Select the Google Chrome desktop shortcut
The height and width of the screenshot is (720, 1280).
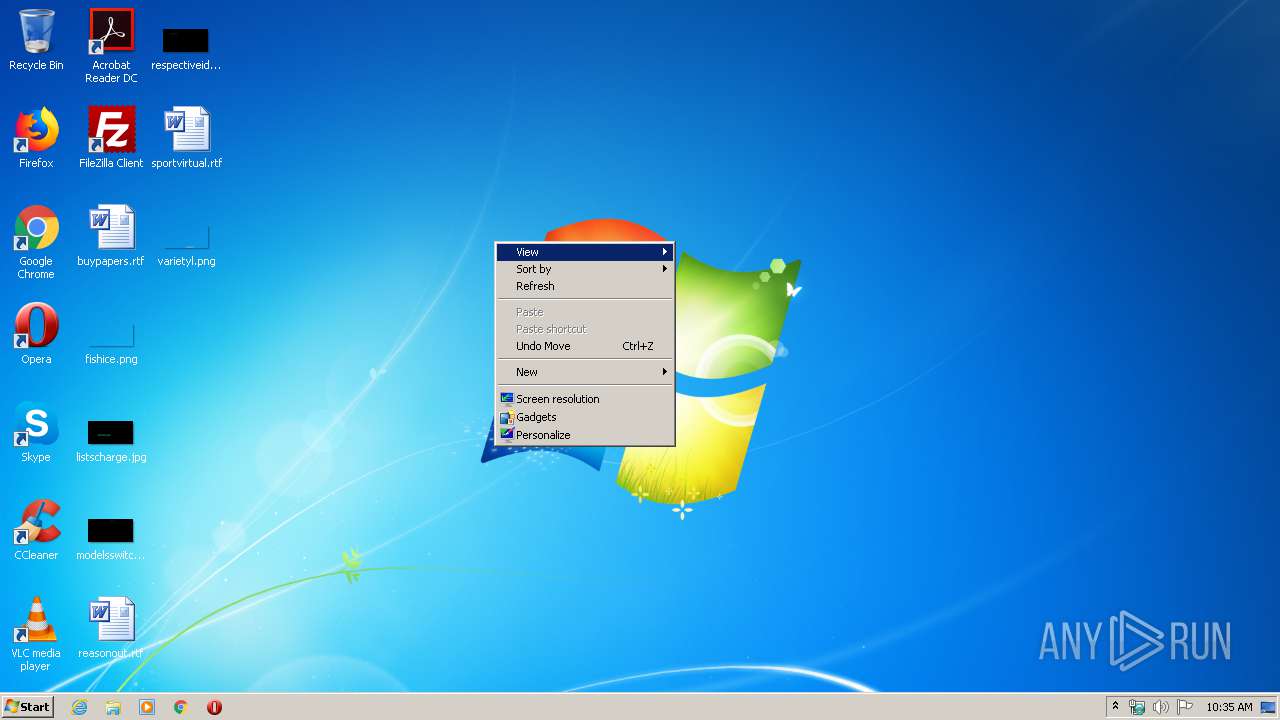pyautogui.click(x=36, y=243)
